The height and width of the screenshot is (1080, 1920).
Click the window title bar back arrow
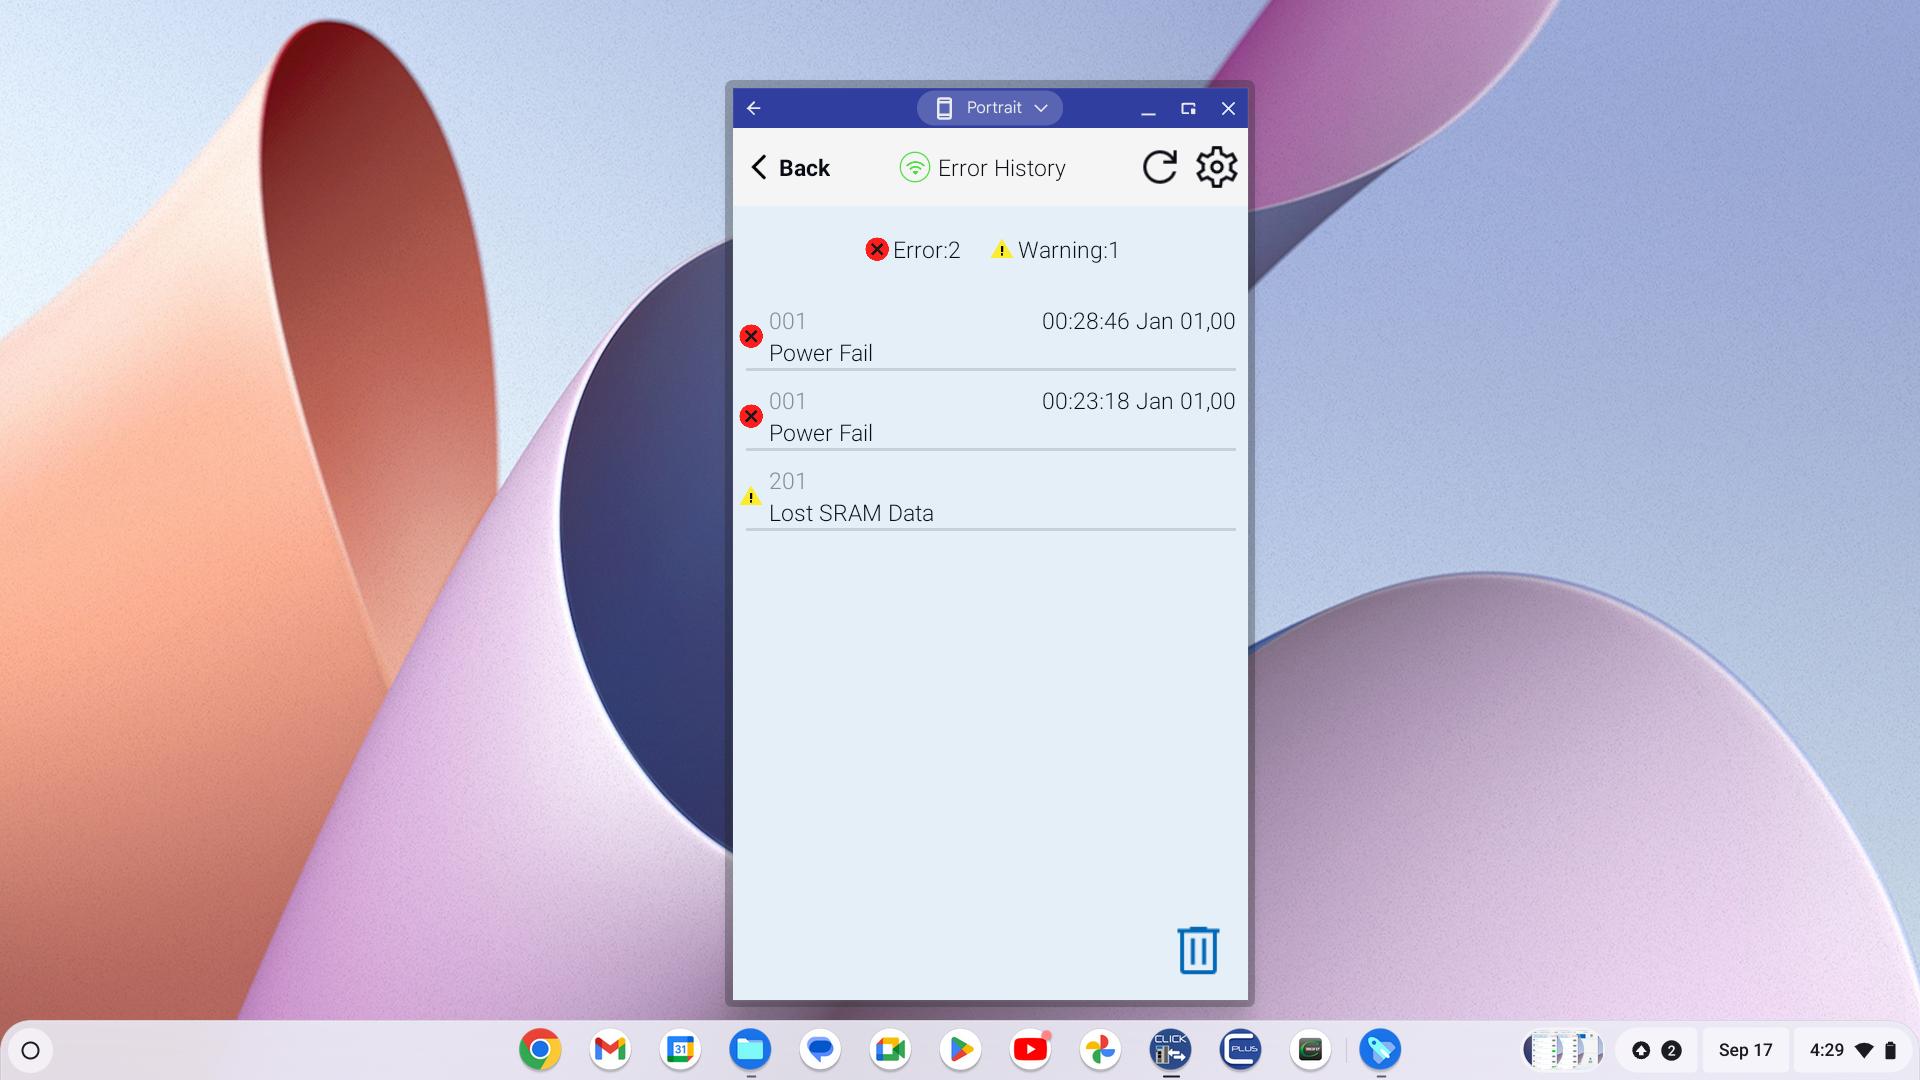(x=754, y=108)
